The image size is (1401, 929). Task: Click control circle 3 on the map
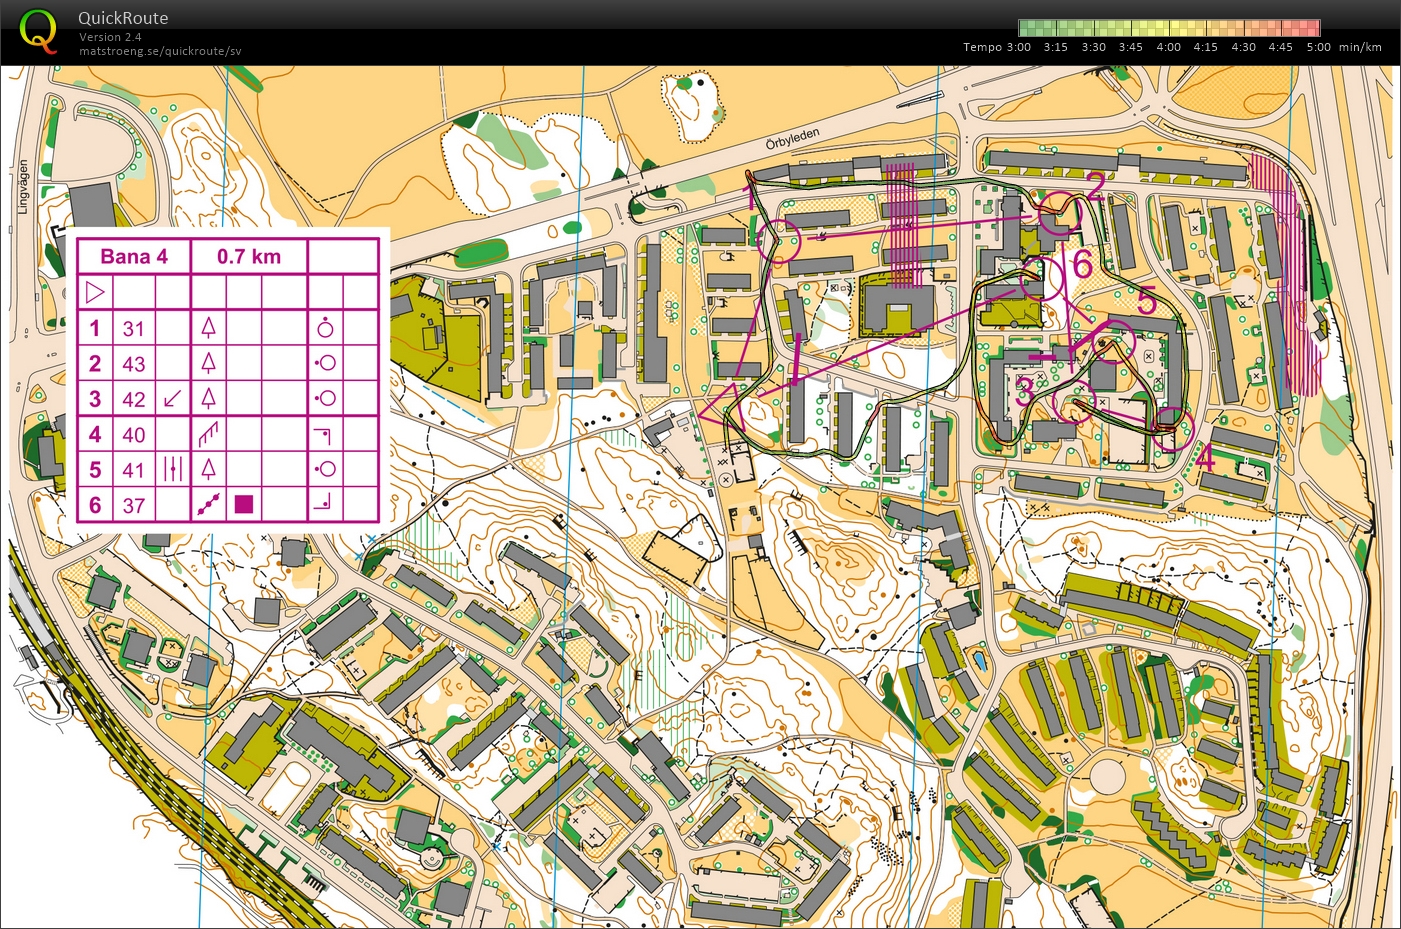[x=1073, y=403]
